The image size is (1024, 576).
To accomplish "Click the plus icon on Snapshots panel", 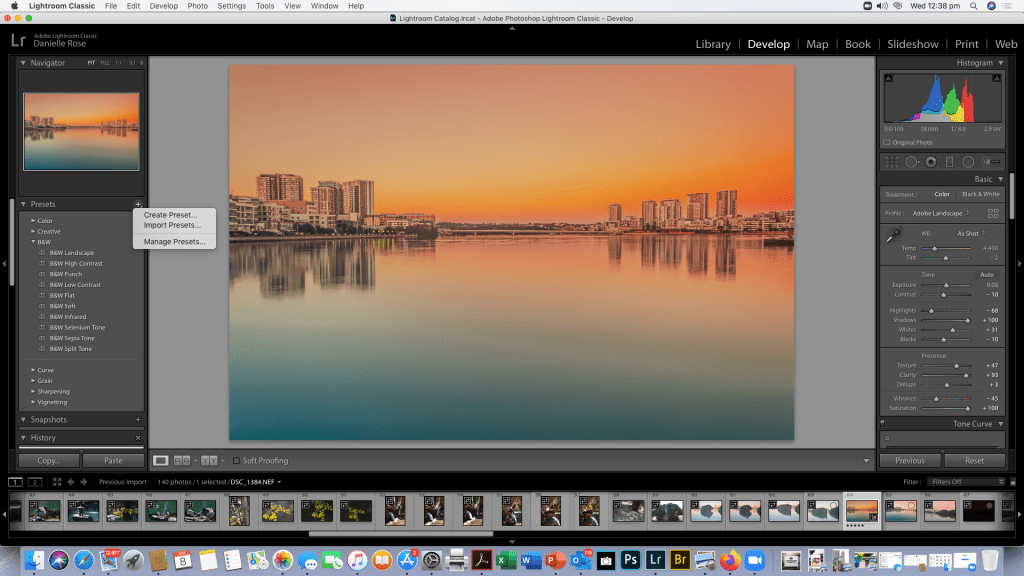I will (138, 420).
